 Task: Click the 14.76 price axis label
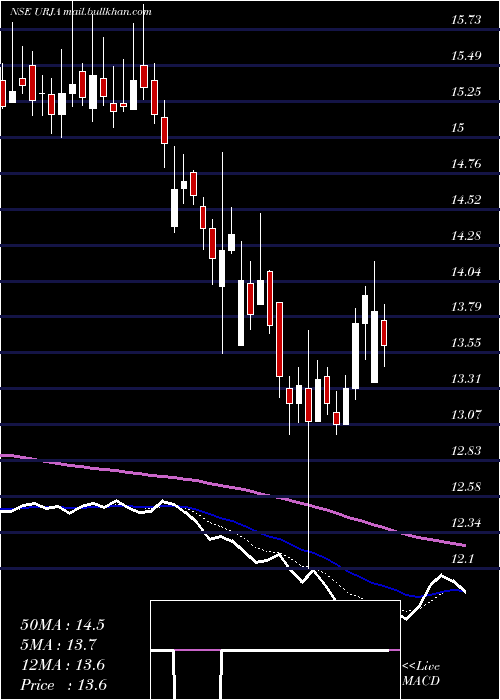pyautogui.click(x=466, y=164)
